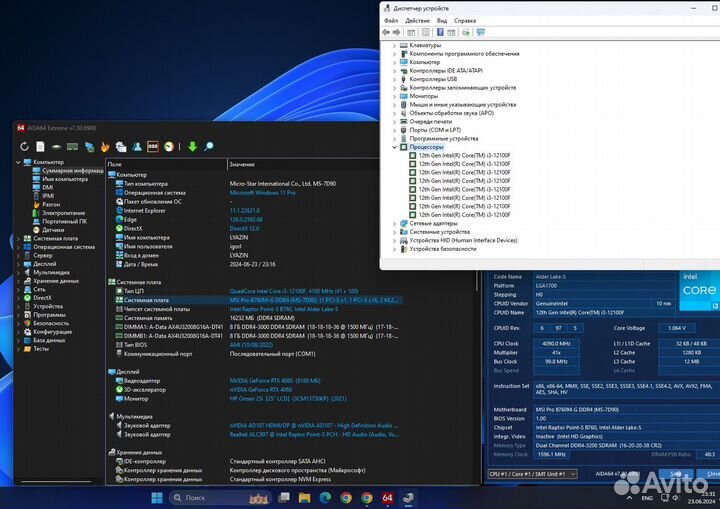Viewport: 720px width, 509px height.
Task: Click the magnifier driver search icon in AIDA64 toolbar
Action: (209, 147)
